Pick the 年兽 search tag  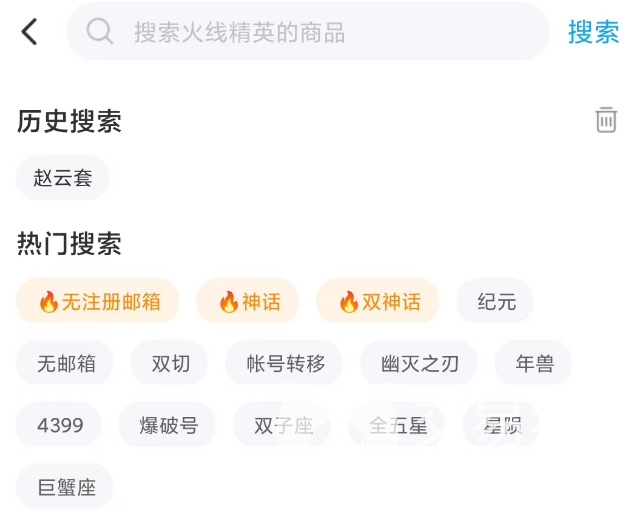click(534, 364)
